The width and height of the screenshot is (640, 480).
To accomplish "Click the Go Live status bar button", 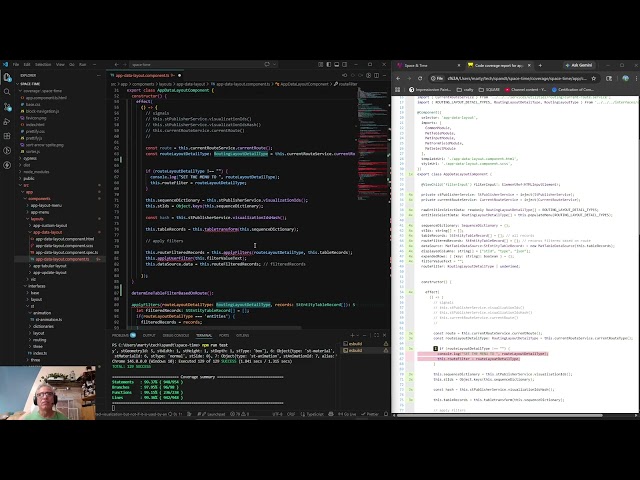I will point(347,414).
